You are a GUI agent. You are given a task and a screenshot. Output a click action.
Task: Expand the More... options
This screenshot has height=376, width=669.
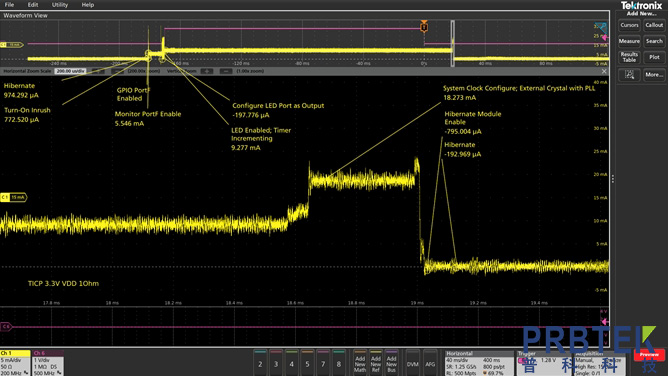tap(654, 75)
